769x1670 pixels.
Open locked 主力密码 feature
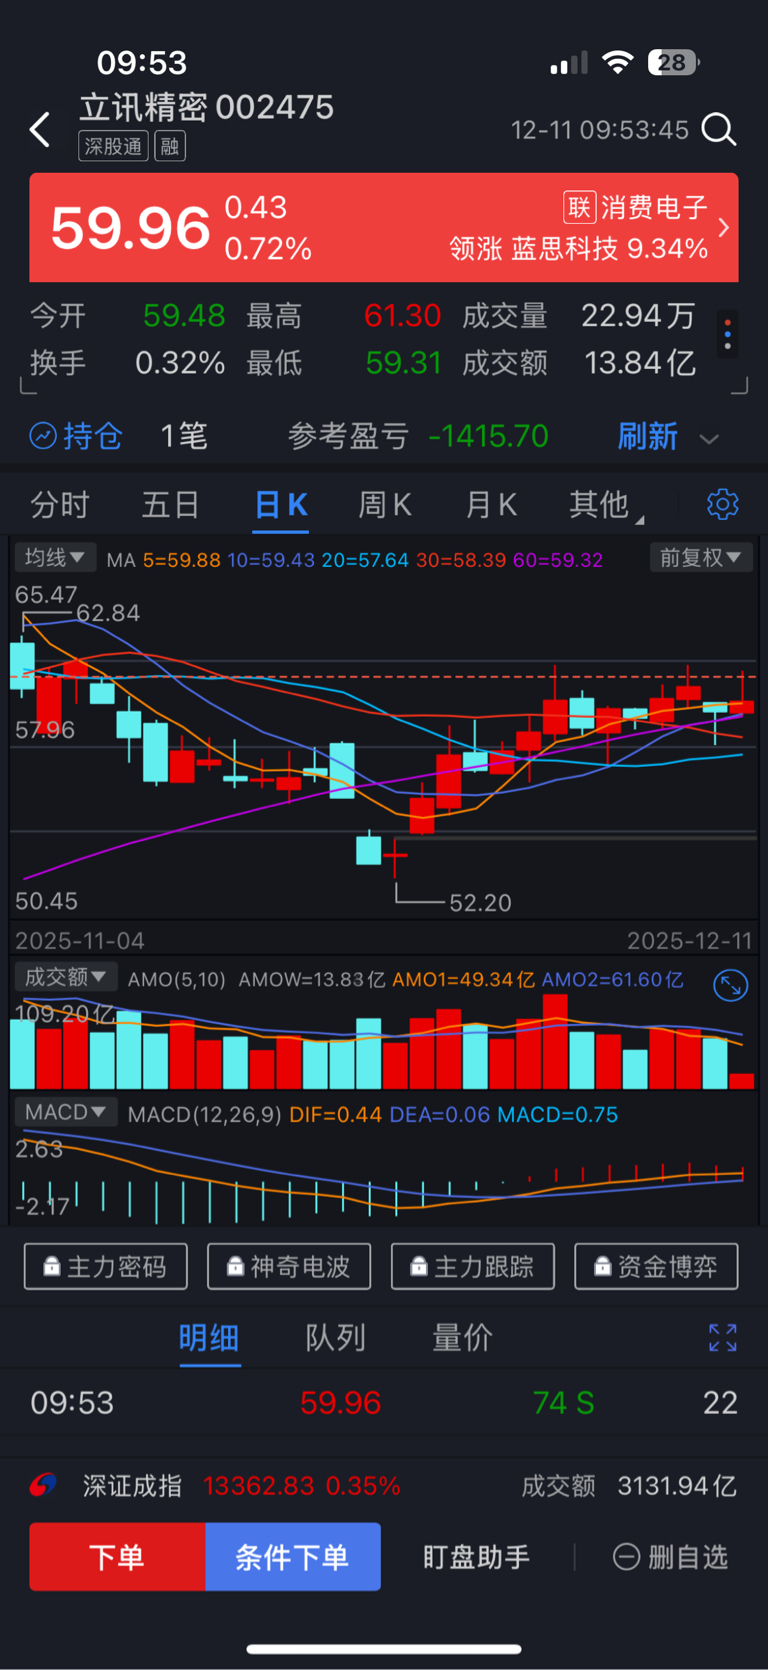point(106,1267)
